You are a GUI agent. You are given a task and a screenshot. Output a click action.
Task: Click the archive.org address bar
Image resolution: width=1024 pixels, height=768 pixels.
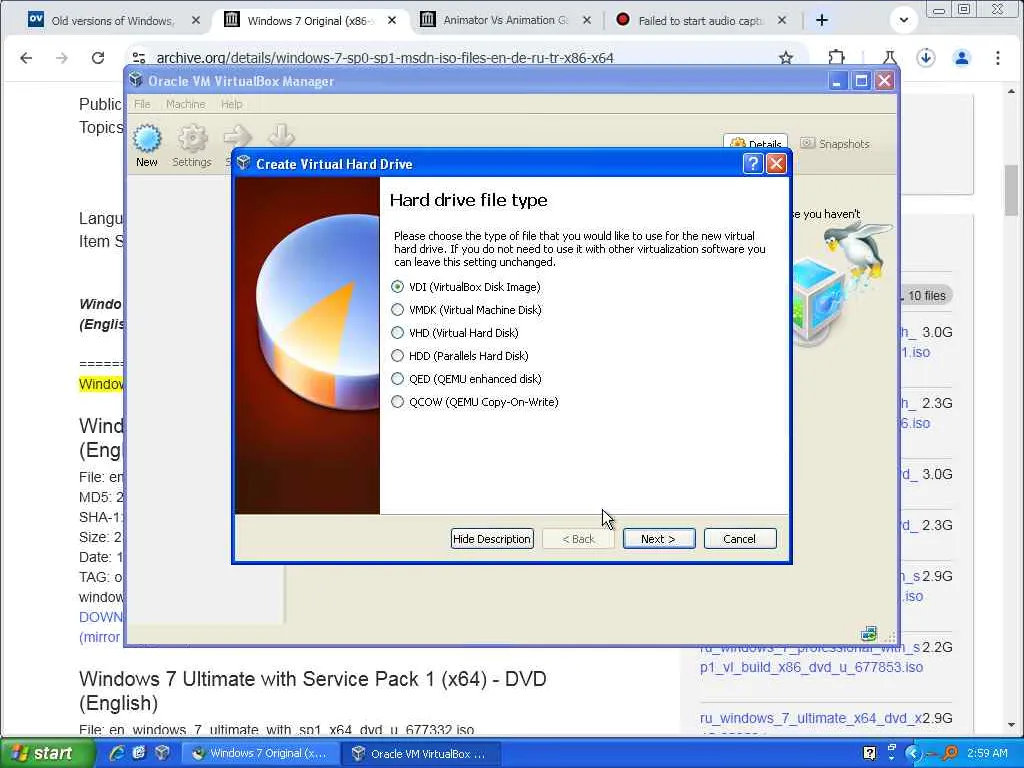pyautogui.click(x=385, y=58)
